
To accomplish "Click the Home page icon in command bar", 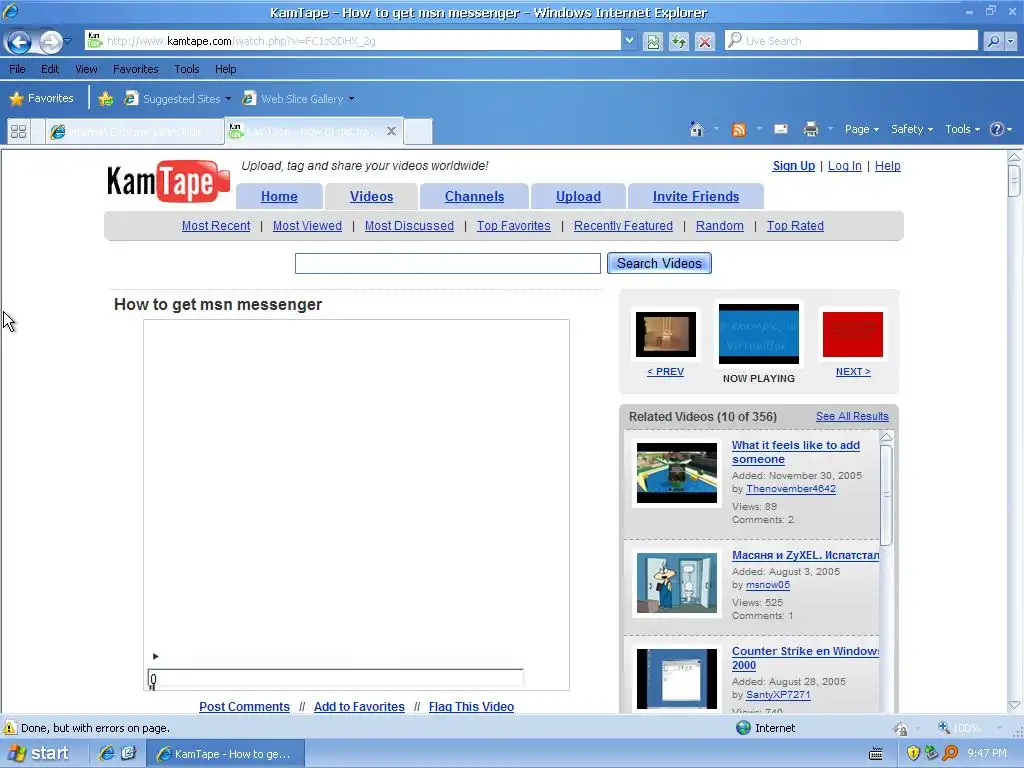I will click(x=696, y=129).
